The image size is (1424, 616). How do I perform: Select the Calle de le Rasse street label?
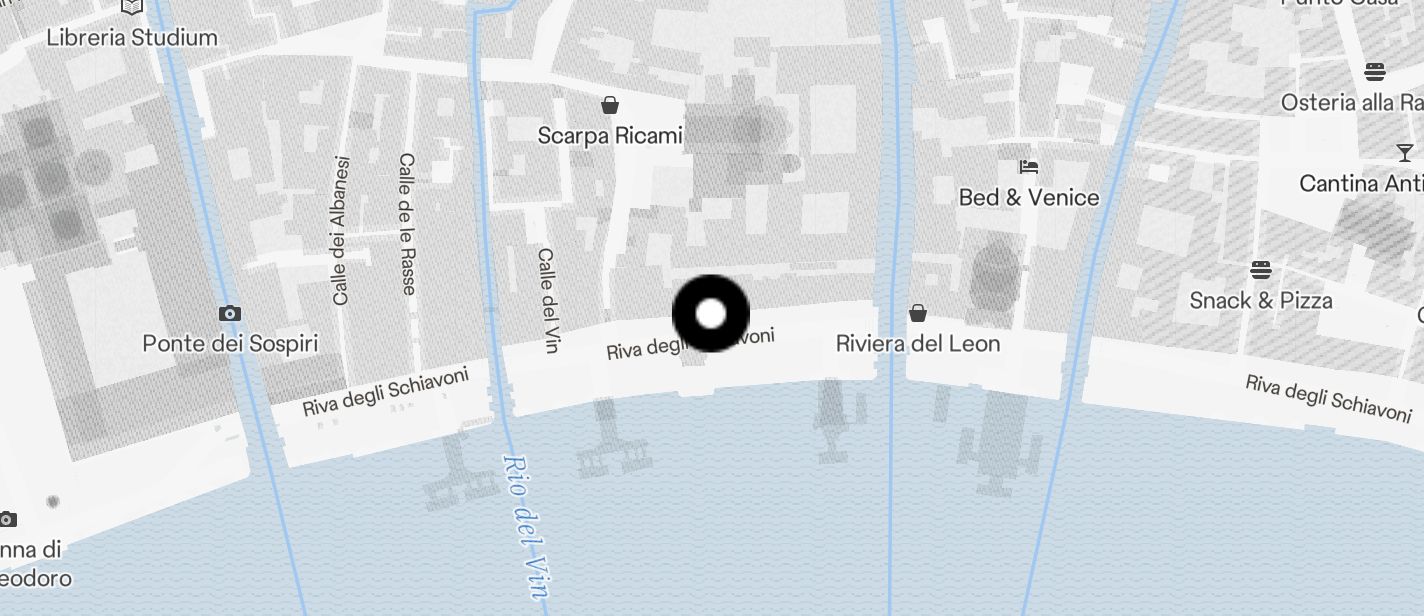(x=407, y=224)
